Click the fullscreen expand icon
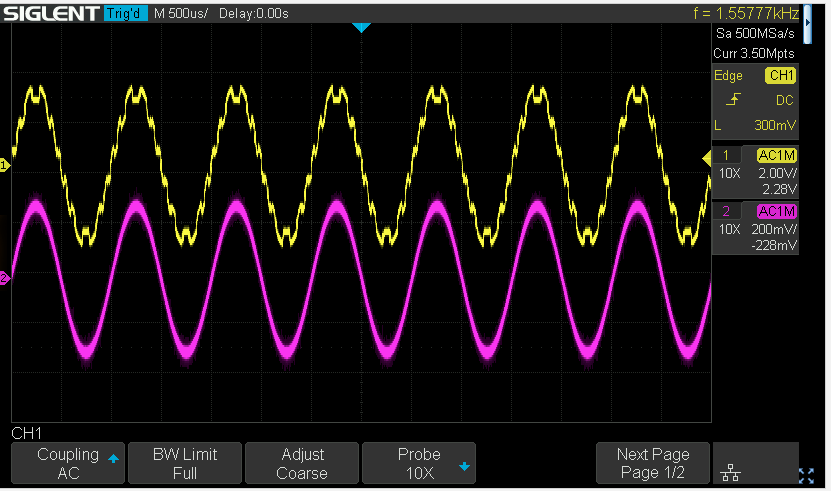 [806, 474]
